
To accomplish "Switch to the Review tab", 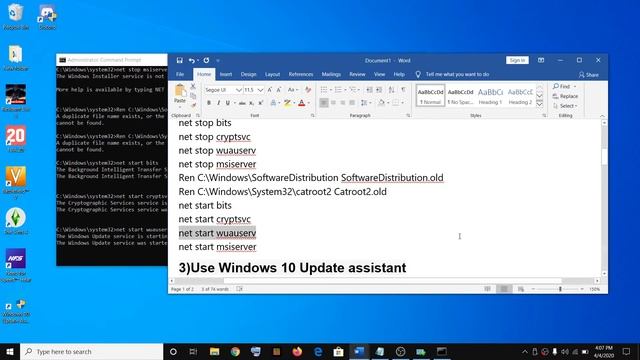I will click(357, 74).
